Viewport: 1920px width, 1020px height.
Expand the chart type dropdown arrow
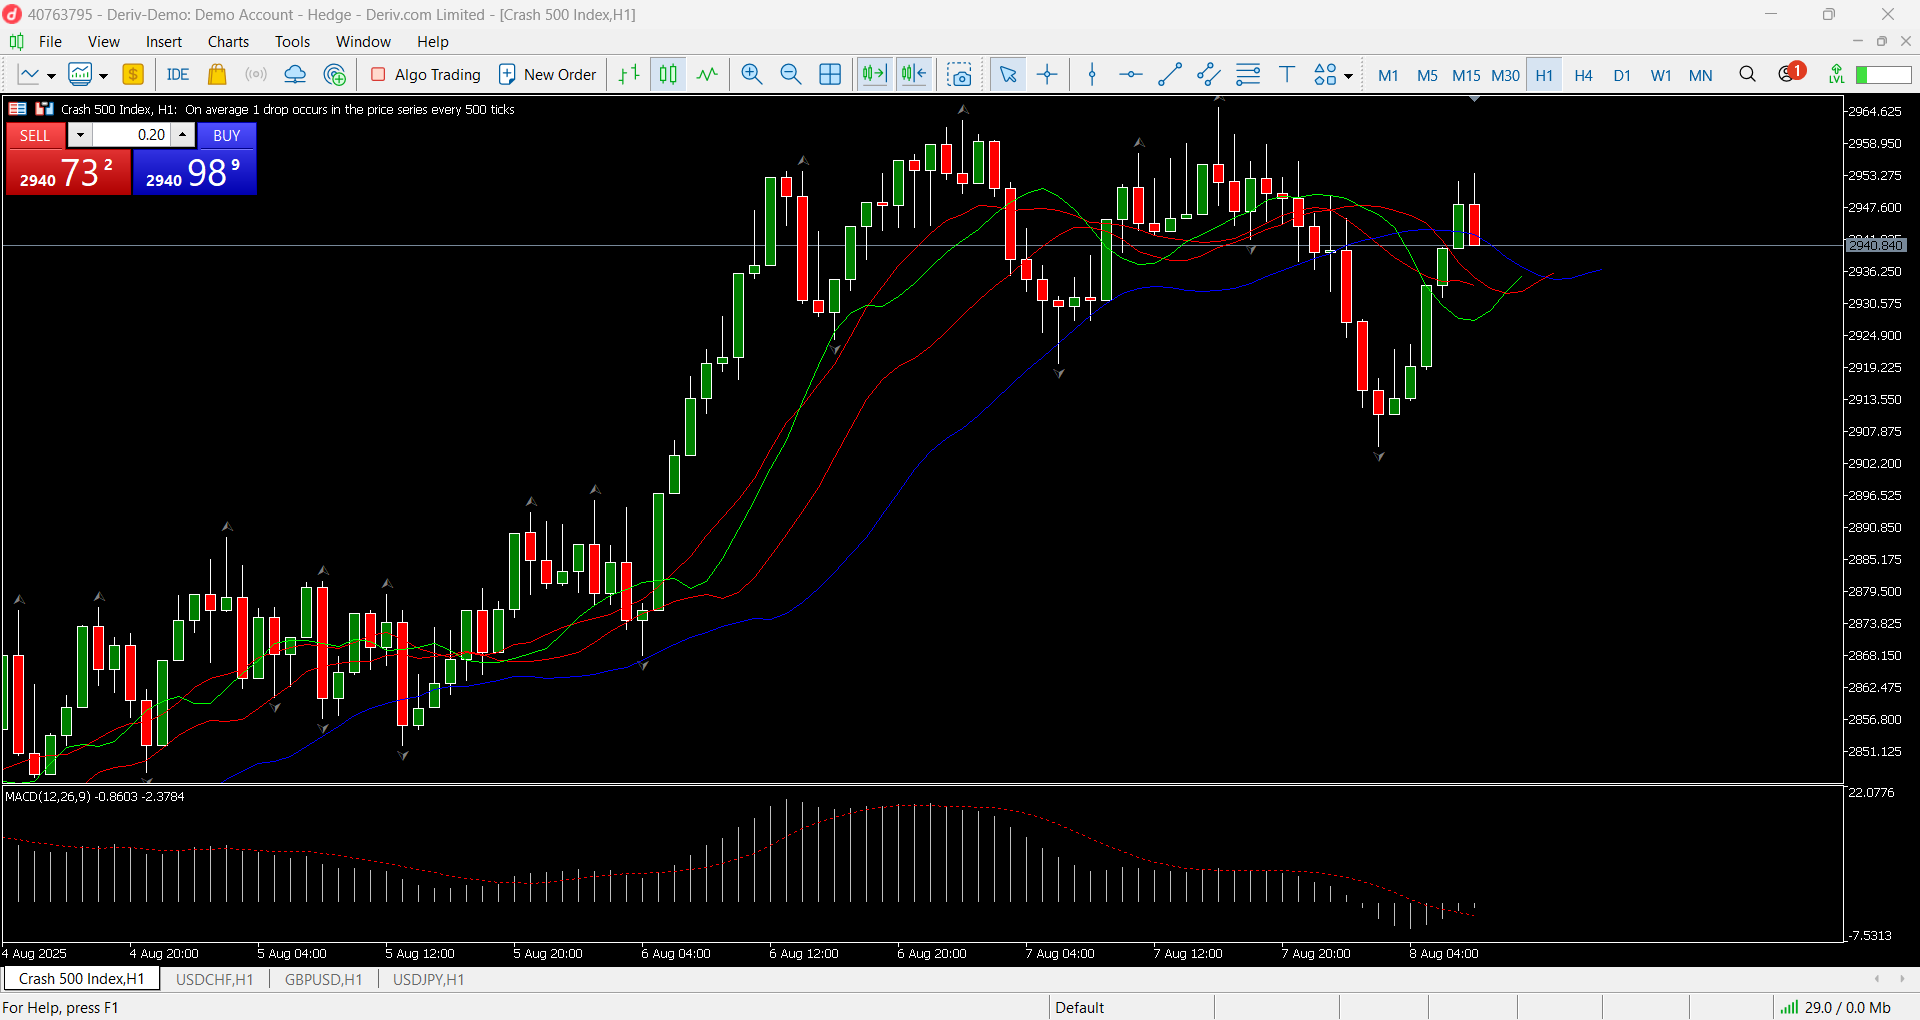tap(51, 76)
